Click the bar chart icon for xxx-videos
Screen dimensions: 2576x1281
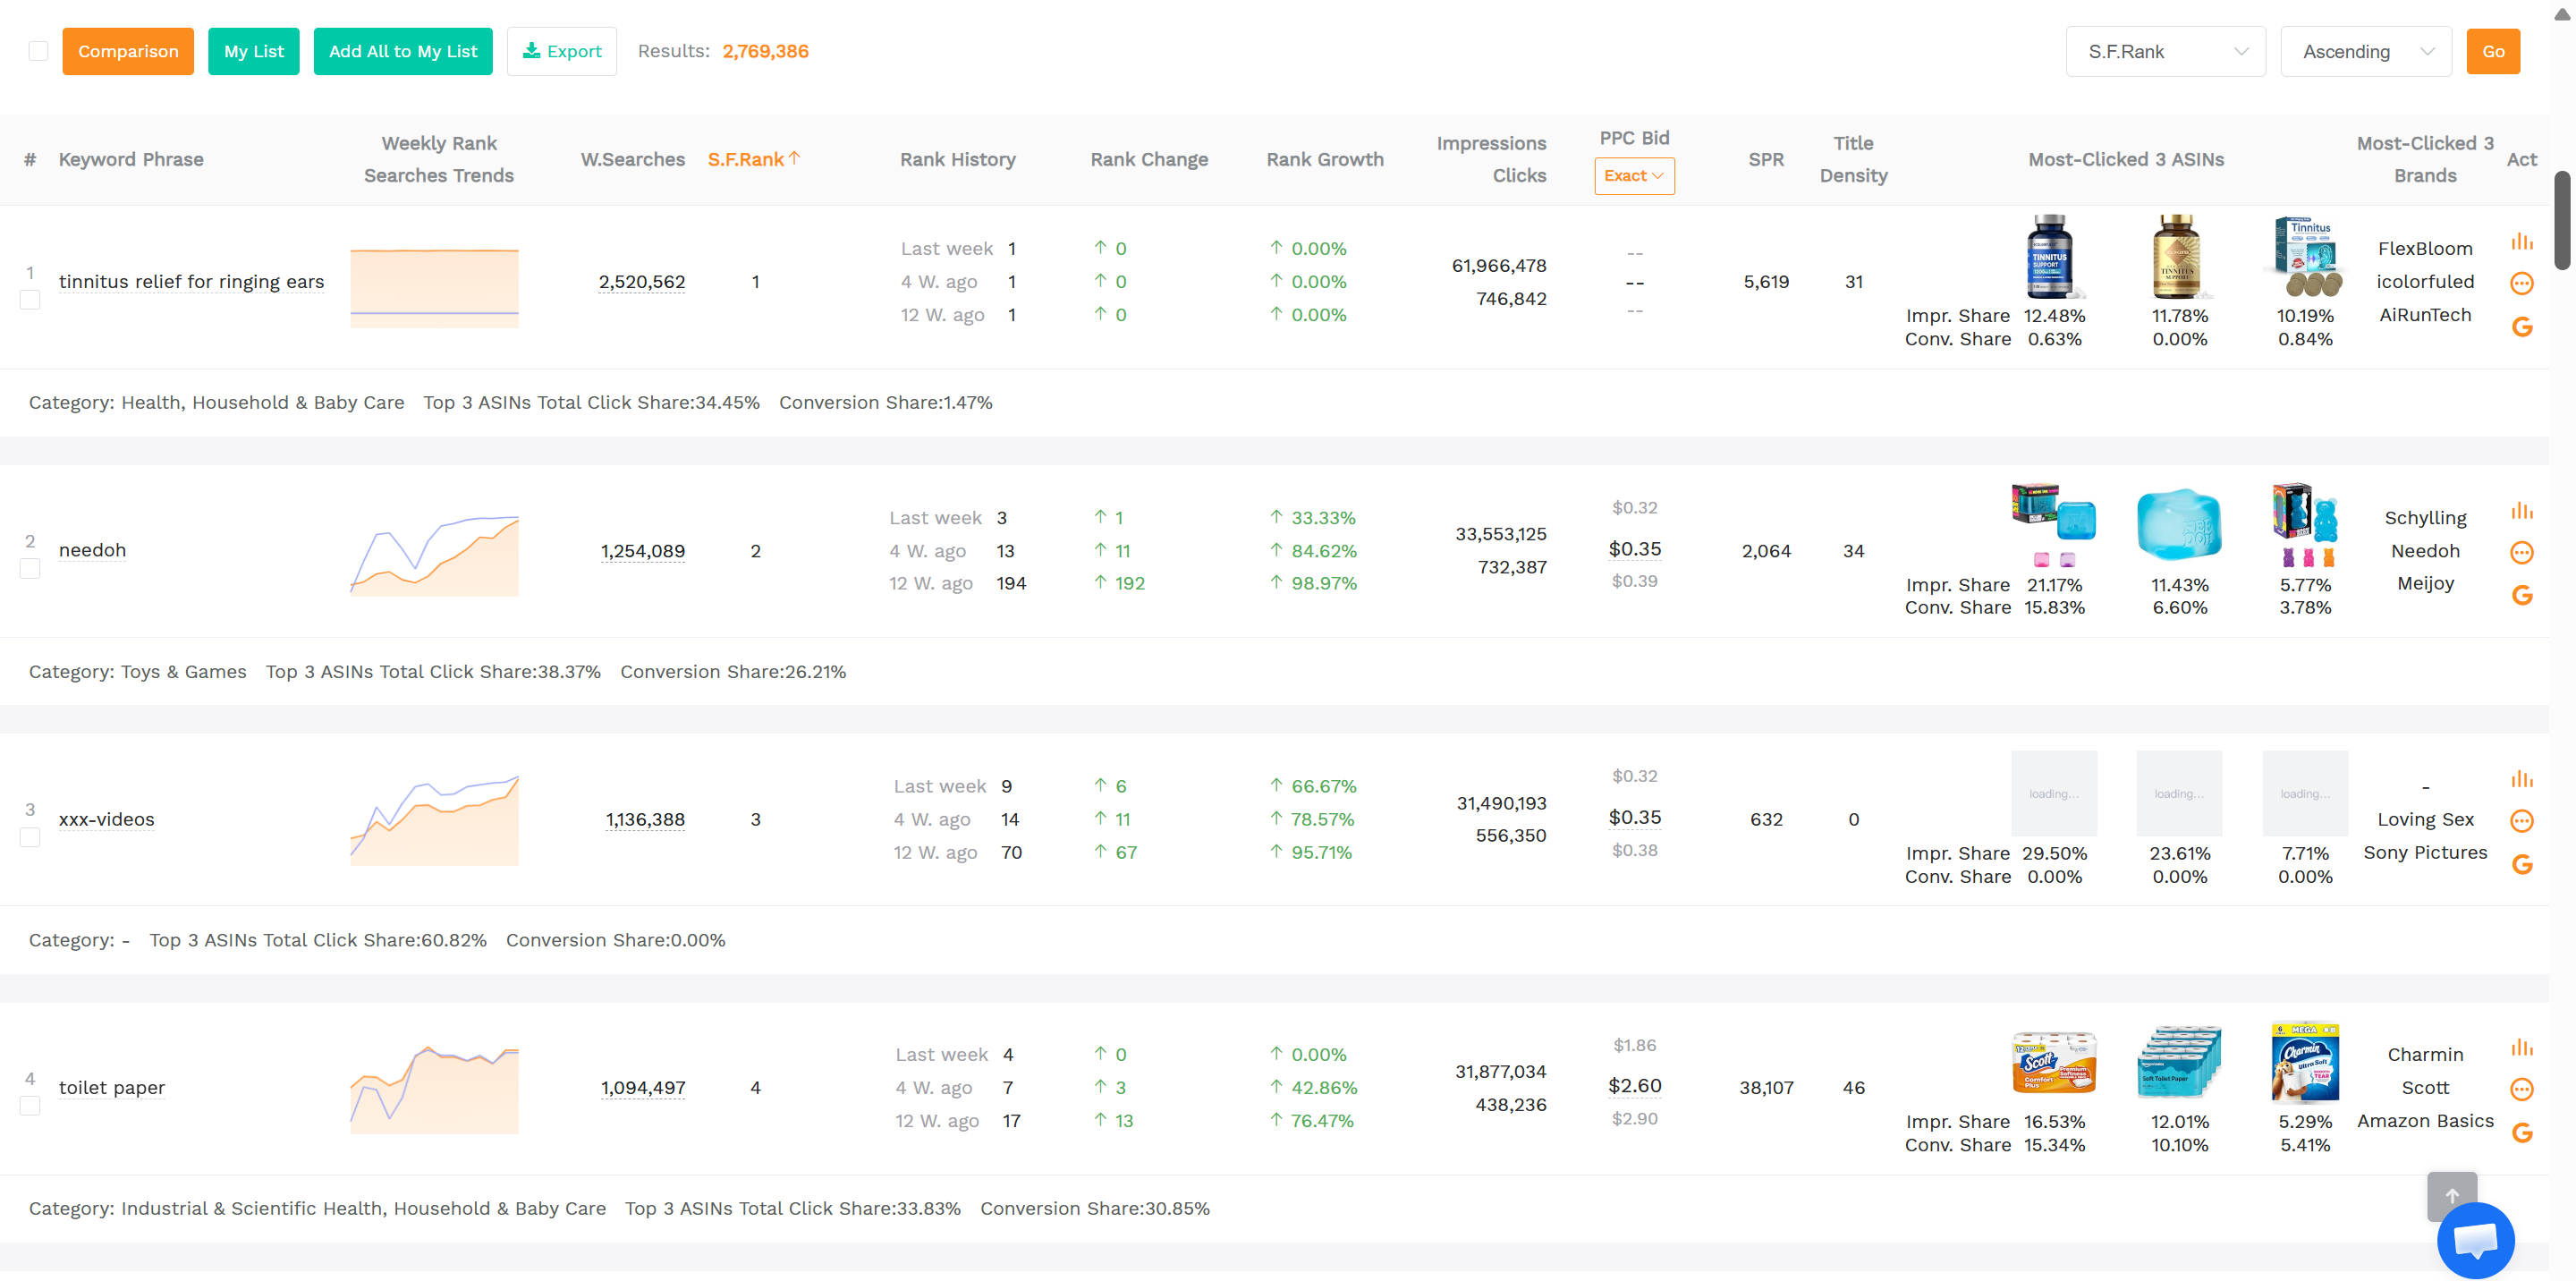[2523, 779]
